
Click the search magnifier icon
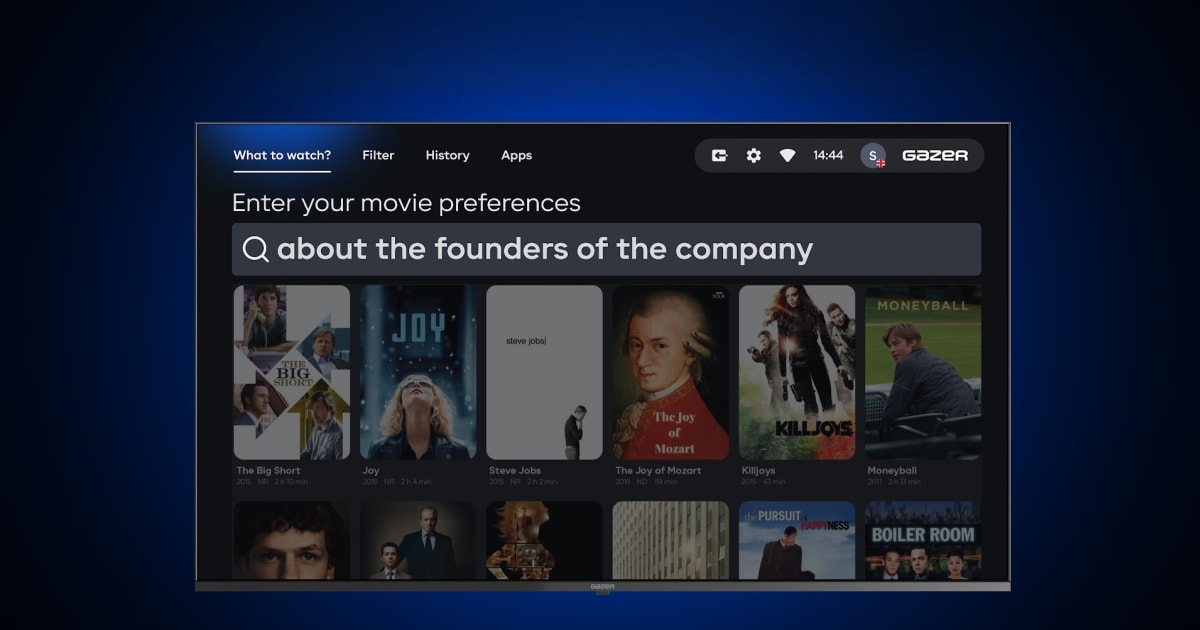pyautogui.click(x=256, y=249)
